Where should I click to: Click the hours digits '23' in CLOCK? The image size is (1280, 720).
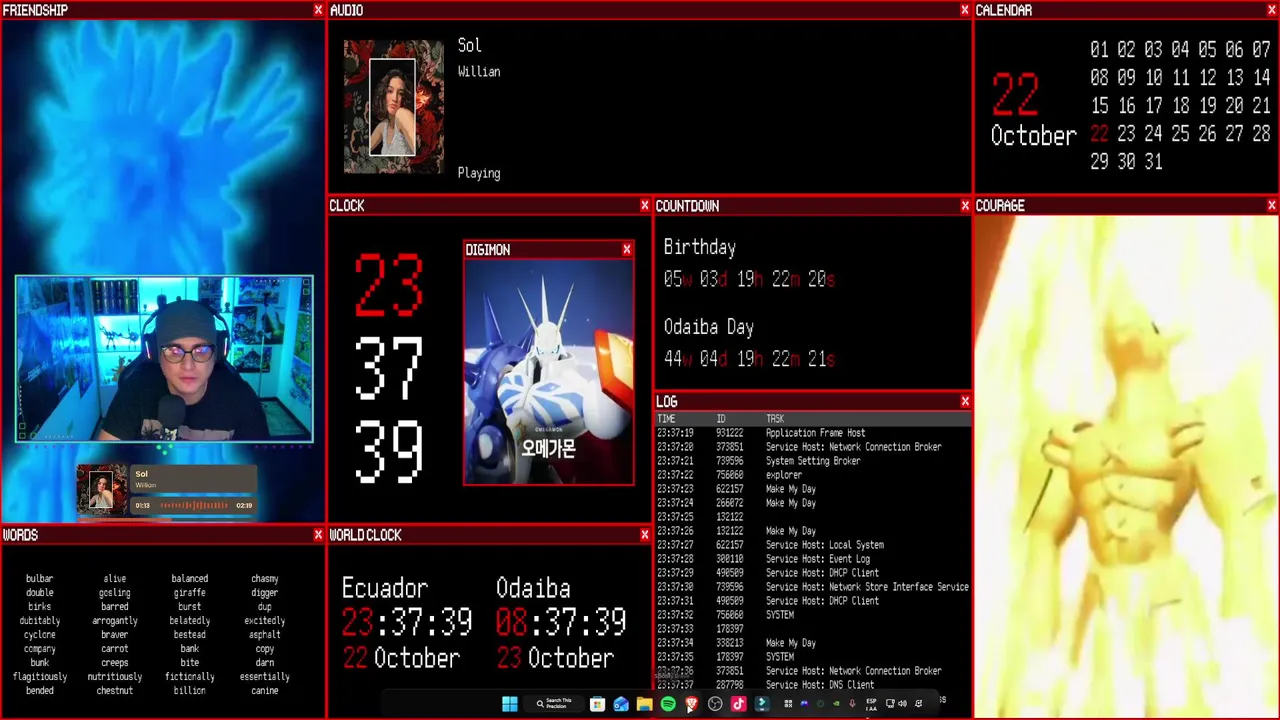click(389, 285)
